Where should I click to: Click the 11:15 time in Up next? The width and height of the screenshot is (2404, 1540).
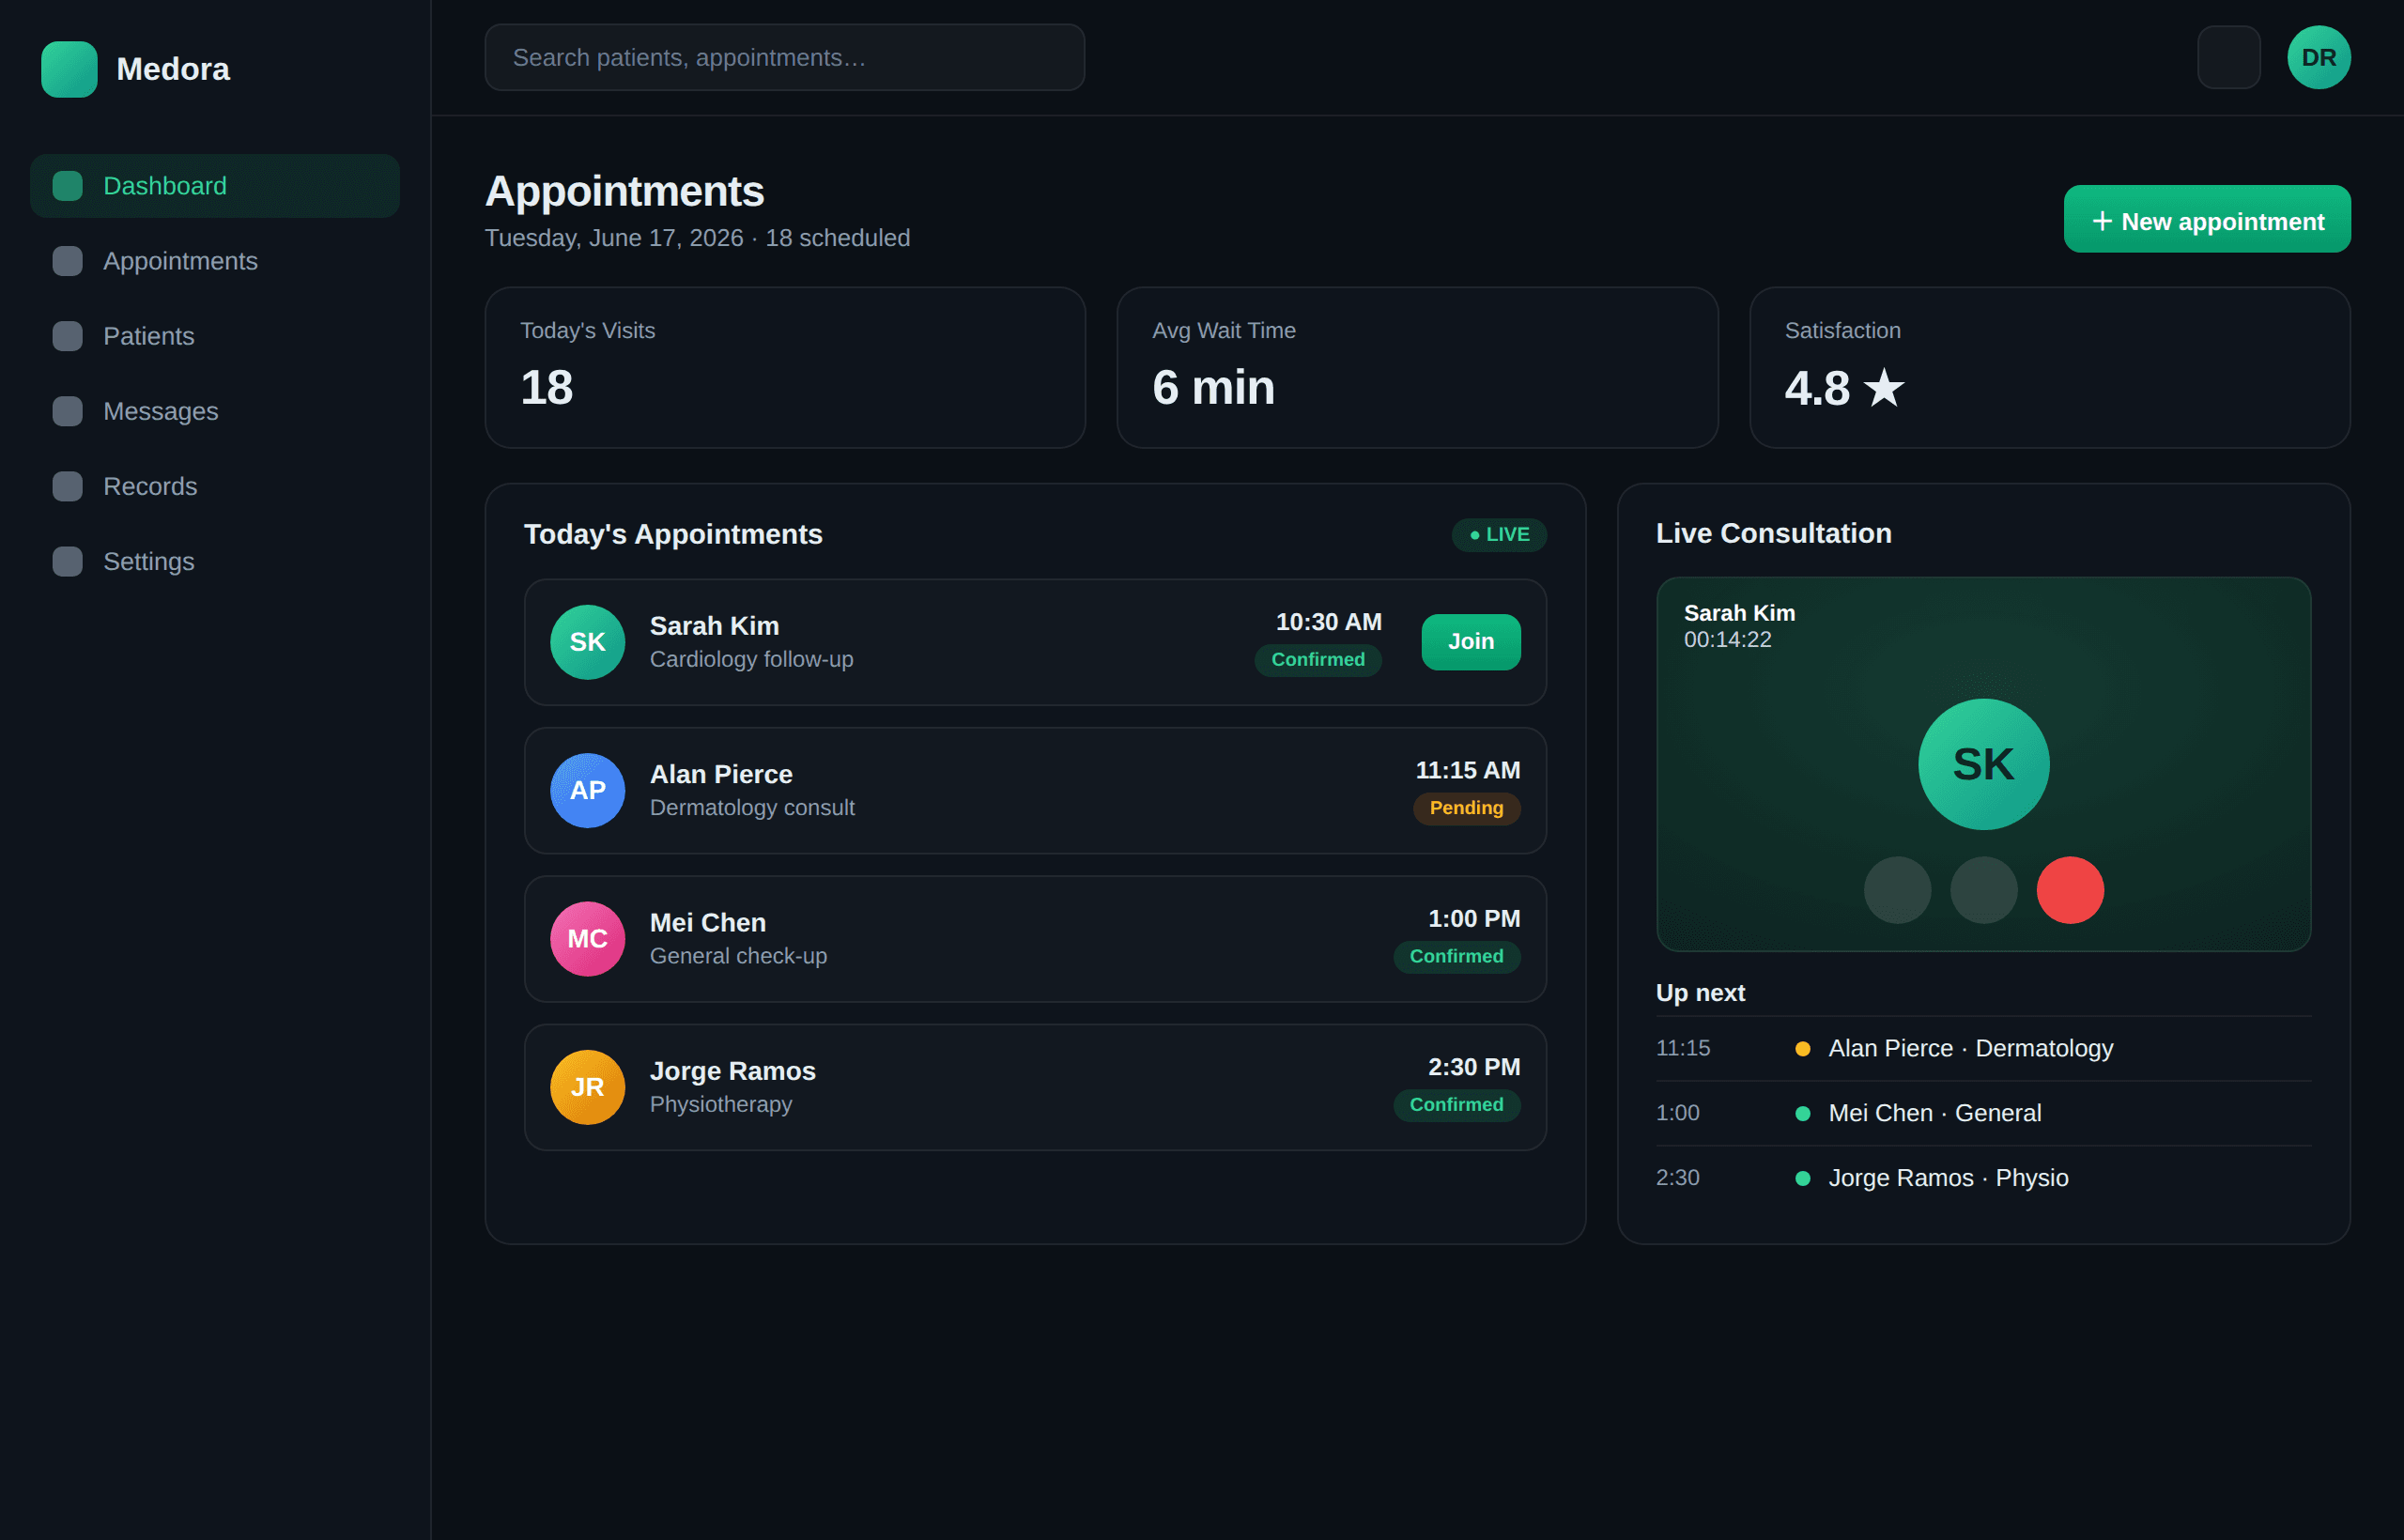[1683, 1048]
